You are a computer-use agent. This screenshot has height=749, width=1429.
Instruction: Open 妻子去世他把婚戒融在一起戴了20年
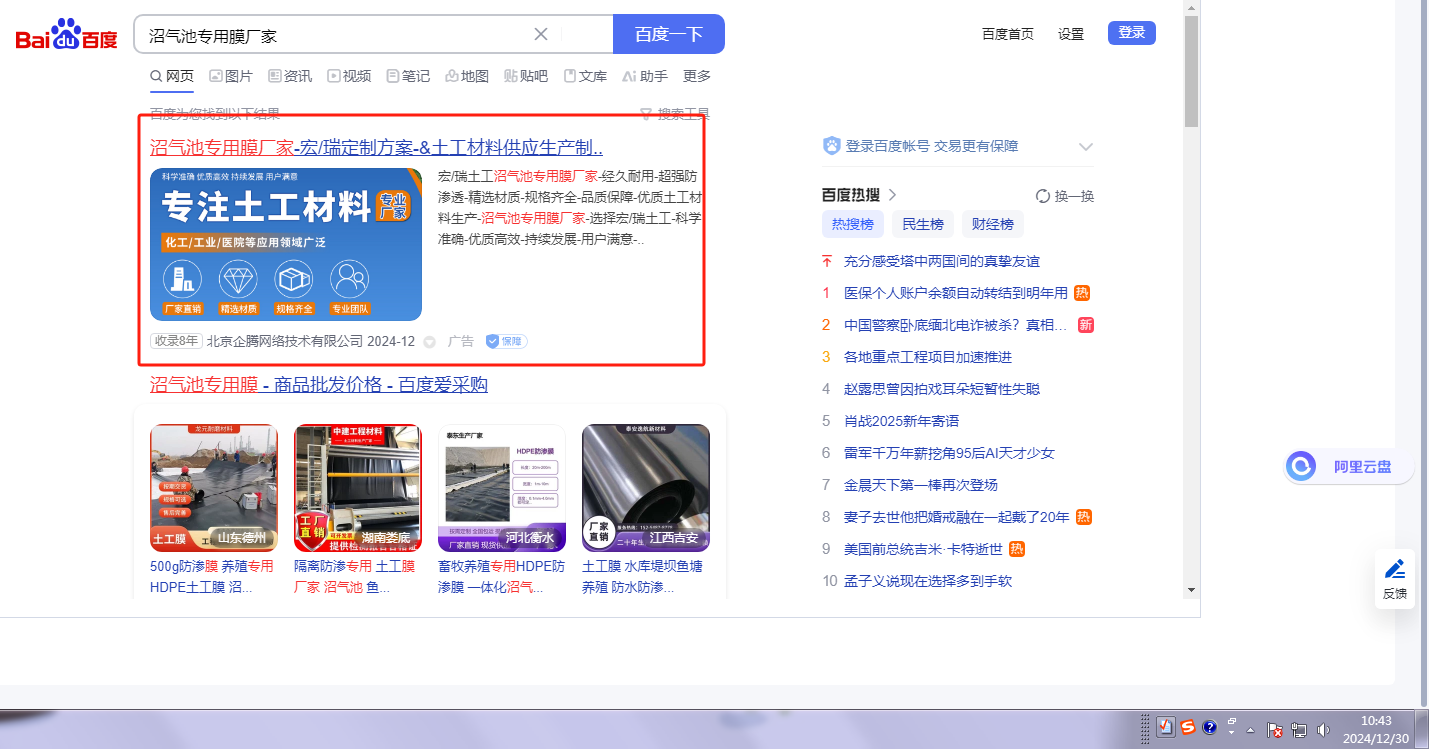[x=957, y=517]
